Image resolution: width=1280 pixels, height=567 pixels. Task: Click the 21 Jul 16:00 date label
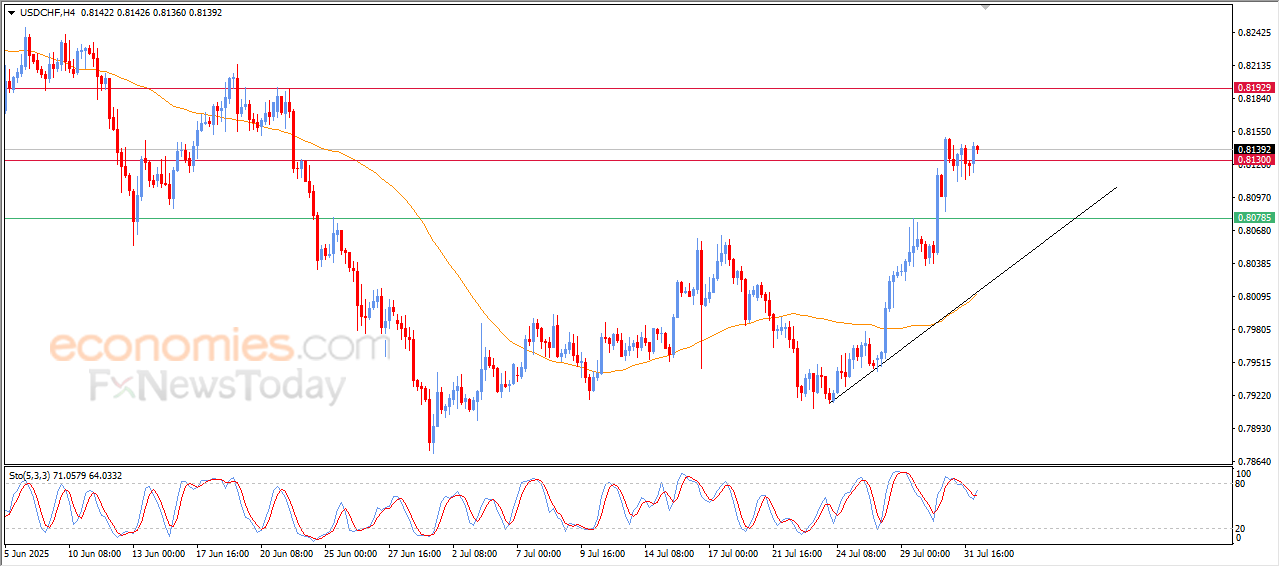click(795, 553)
